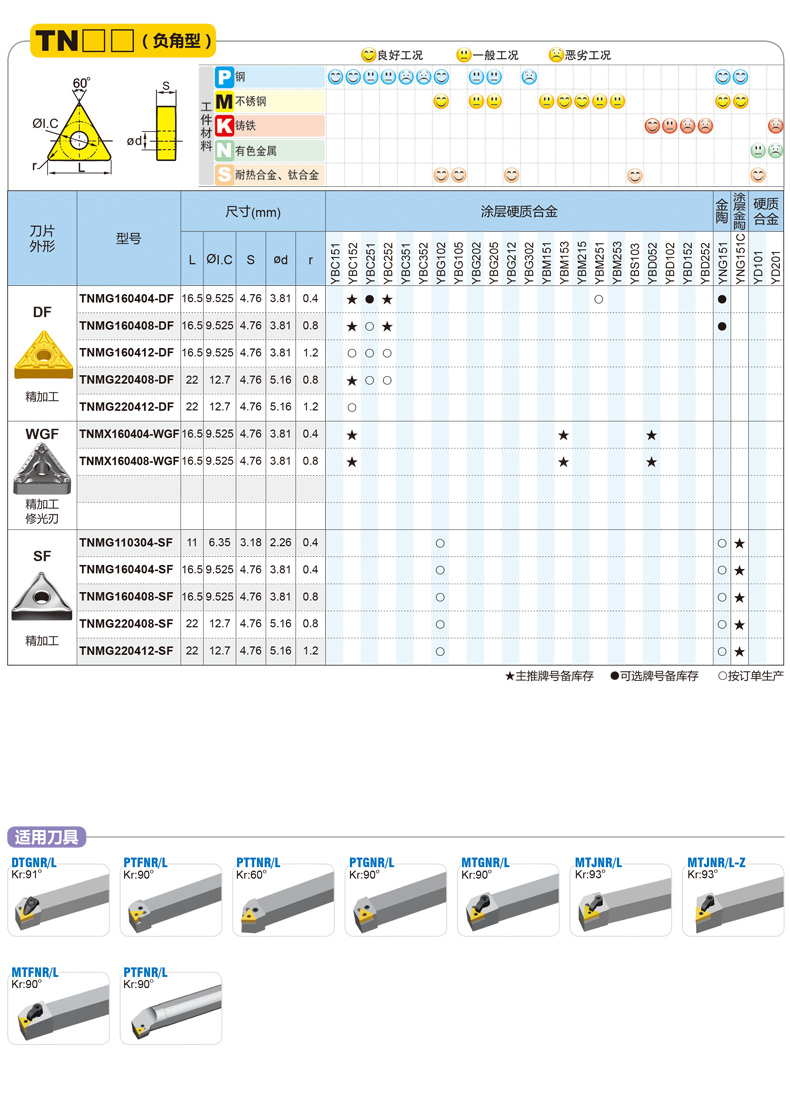The height and width of the screenshot is (1099, 790).
Task: Click the 60° triangular insert dimension diagram
Action: coord(74,126)
